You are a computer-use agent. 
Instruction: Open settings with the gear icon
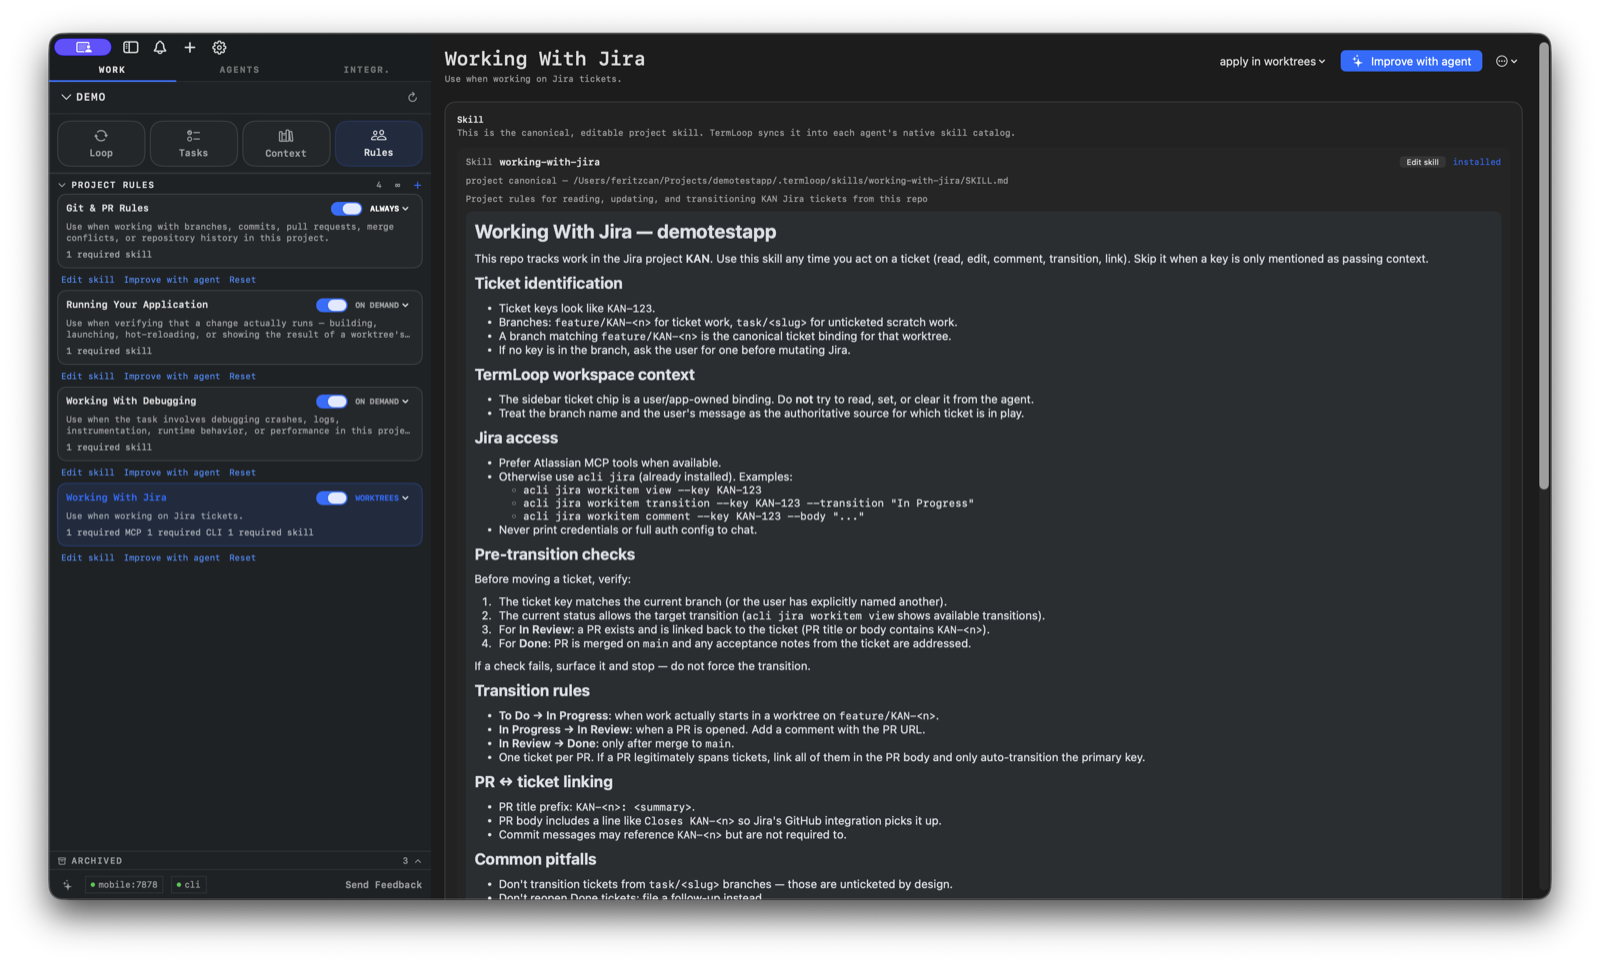(219, 47)
